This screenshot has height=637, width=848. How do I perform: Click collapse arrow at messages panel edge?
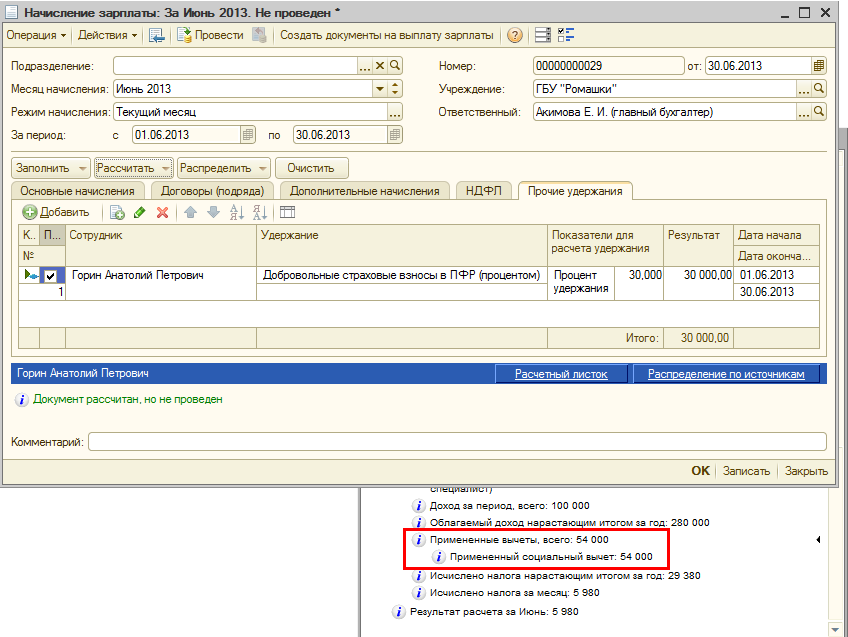[818, 540]
